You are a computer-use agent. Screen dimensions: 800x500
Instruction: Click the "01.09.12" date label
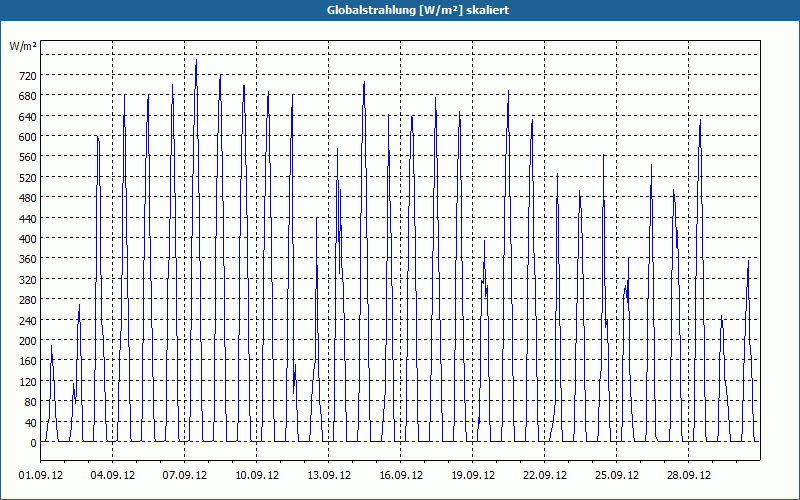(x=41, y=476)
